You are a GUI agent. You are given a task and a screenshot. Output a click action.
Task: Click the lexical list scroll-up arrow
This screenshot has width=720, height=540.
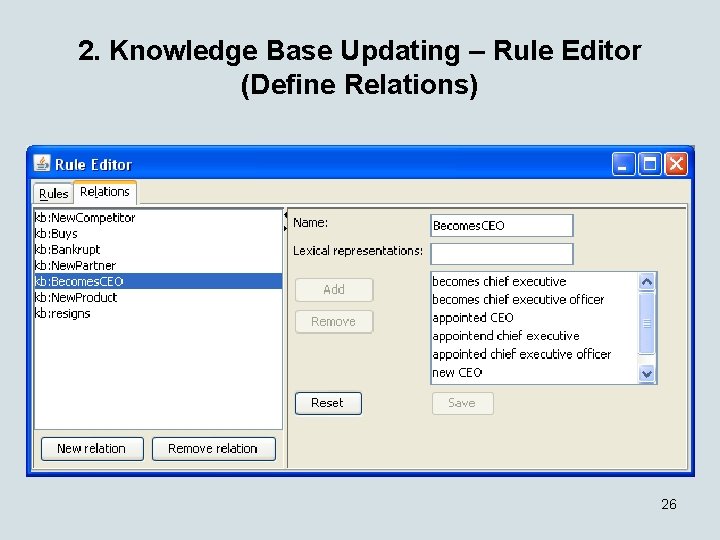(647, 281)
